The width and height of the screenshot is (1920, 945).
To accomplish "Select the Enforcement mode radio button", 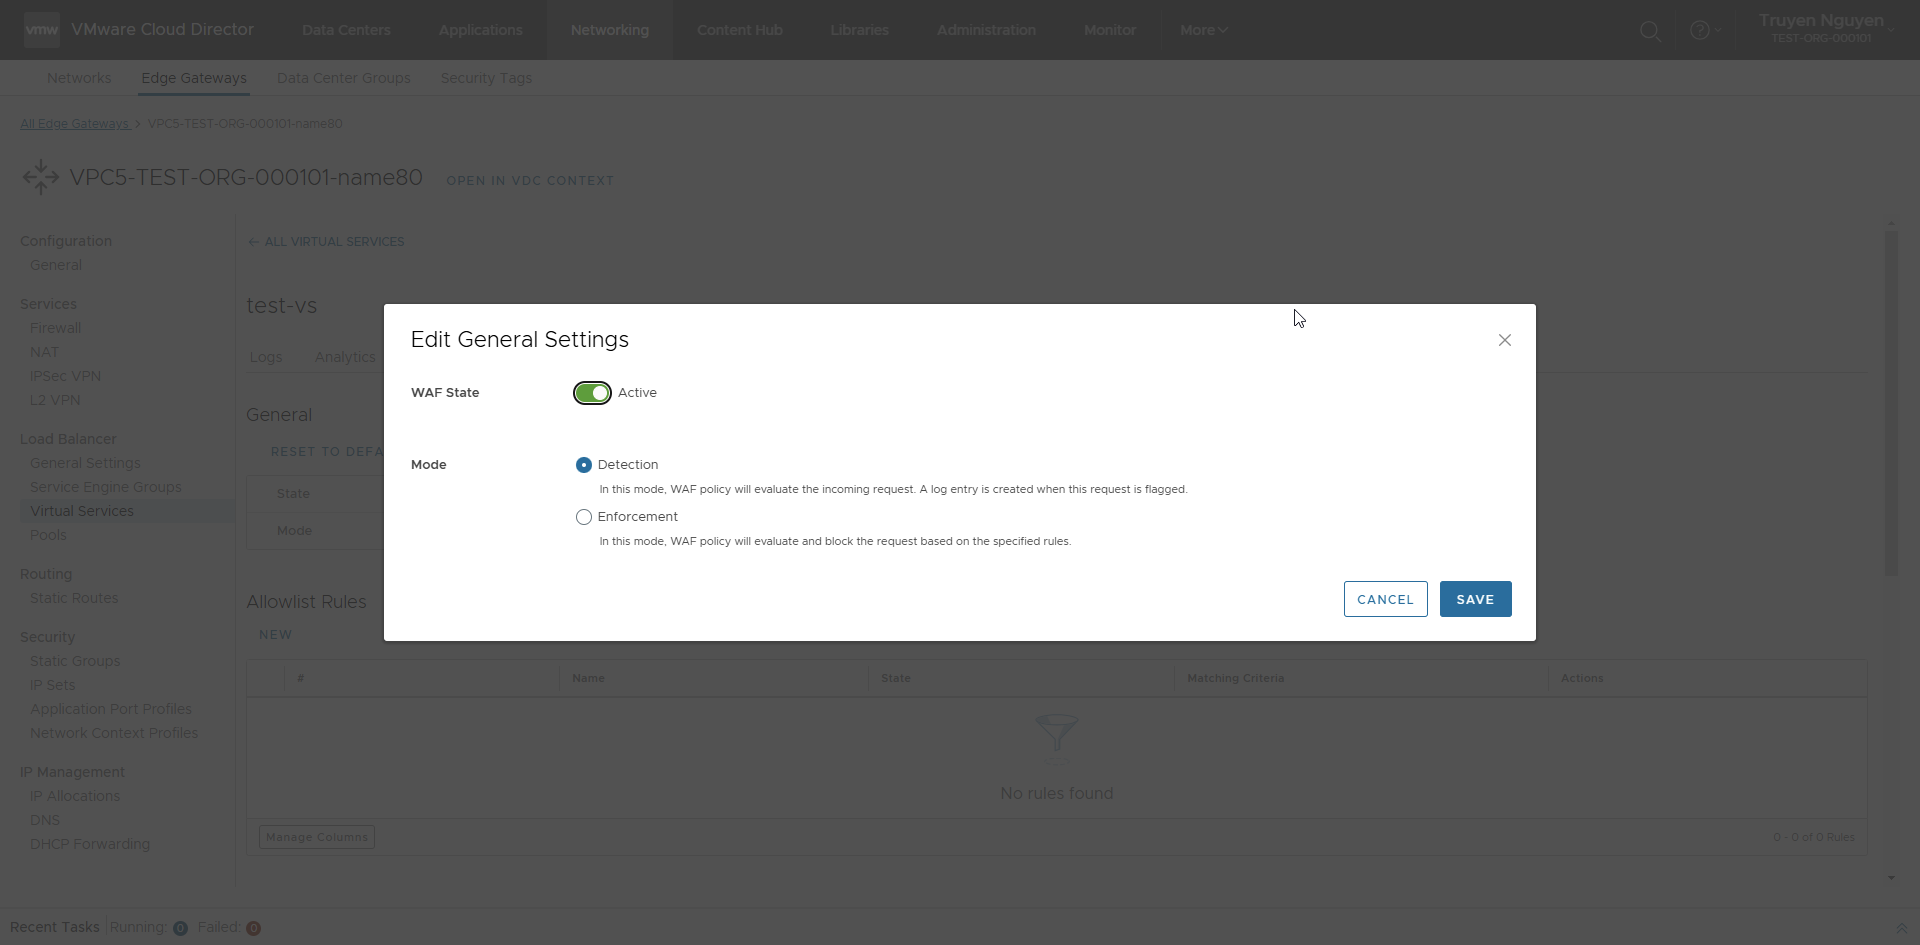I will pyautogui.click(x=584, y=517).
